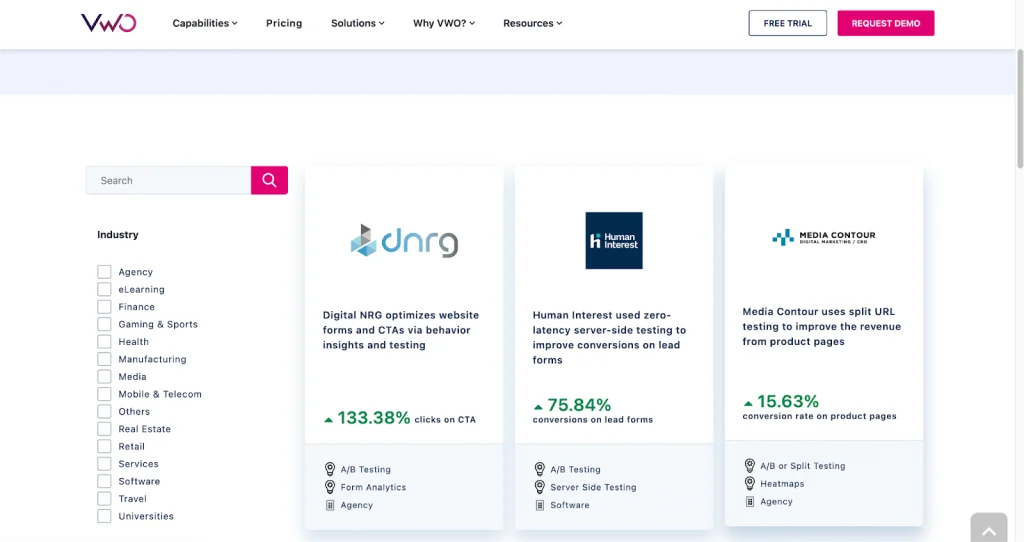Viewport: 1024px width, 542px height.
Task: Check the Retail industry checkbox
Action: (104, 447)
